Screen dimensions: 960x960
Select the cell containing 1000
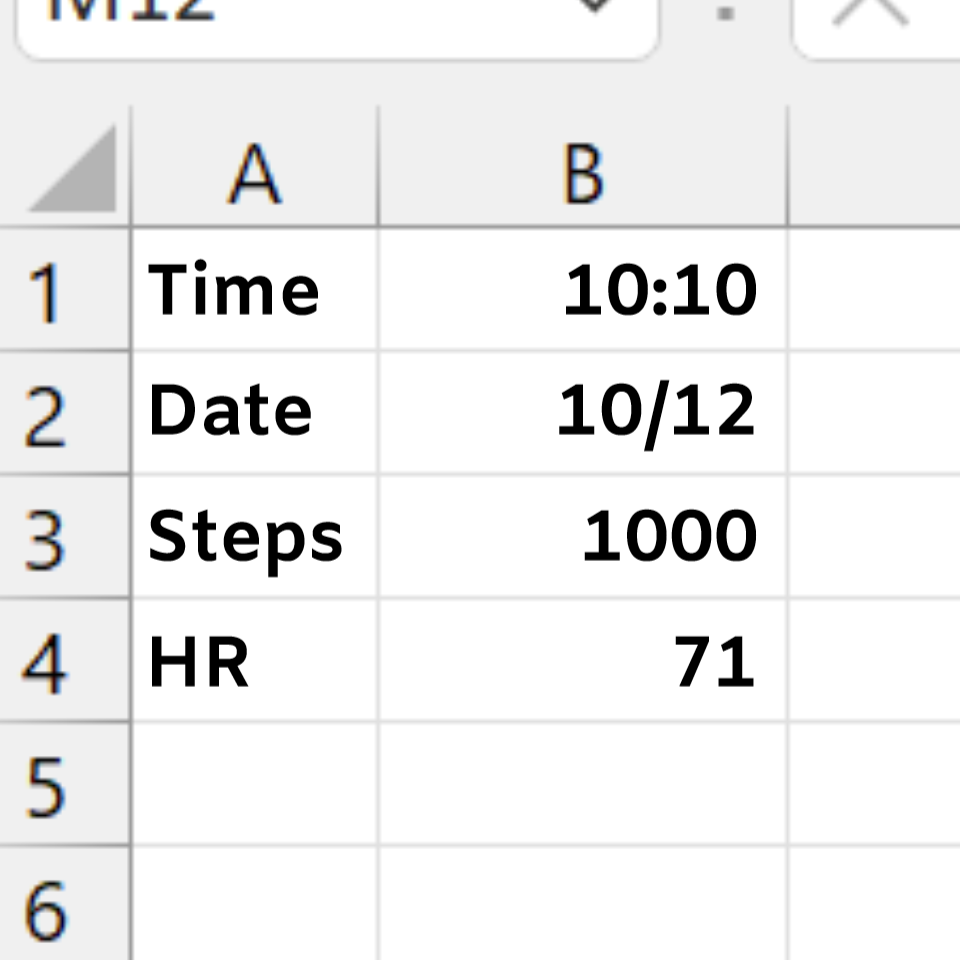pyautogui.click(x=583, y=536)
